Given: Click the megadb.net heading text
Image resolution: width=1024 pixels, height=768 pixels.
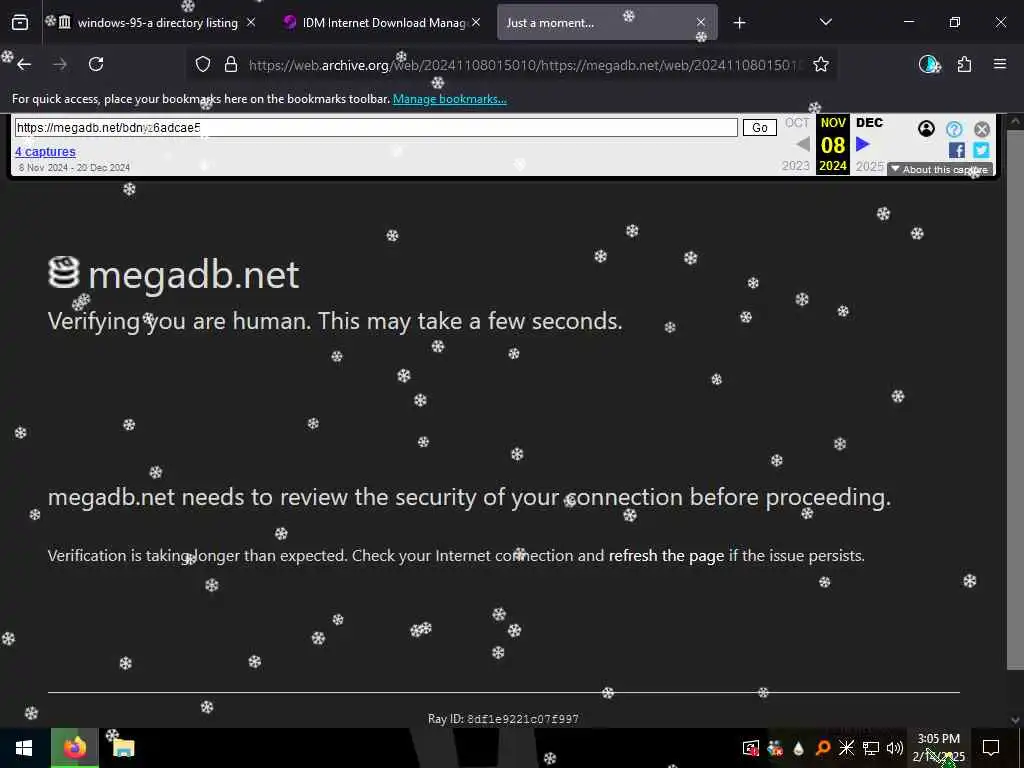Looking at the screenshot, I should [x=193, y=275].
